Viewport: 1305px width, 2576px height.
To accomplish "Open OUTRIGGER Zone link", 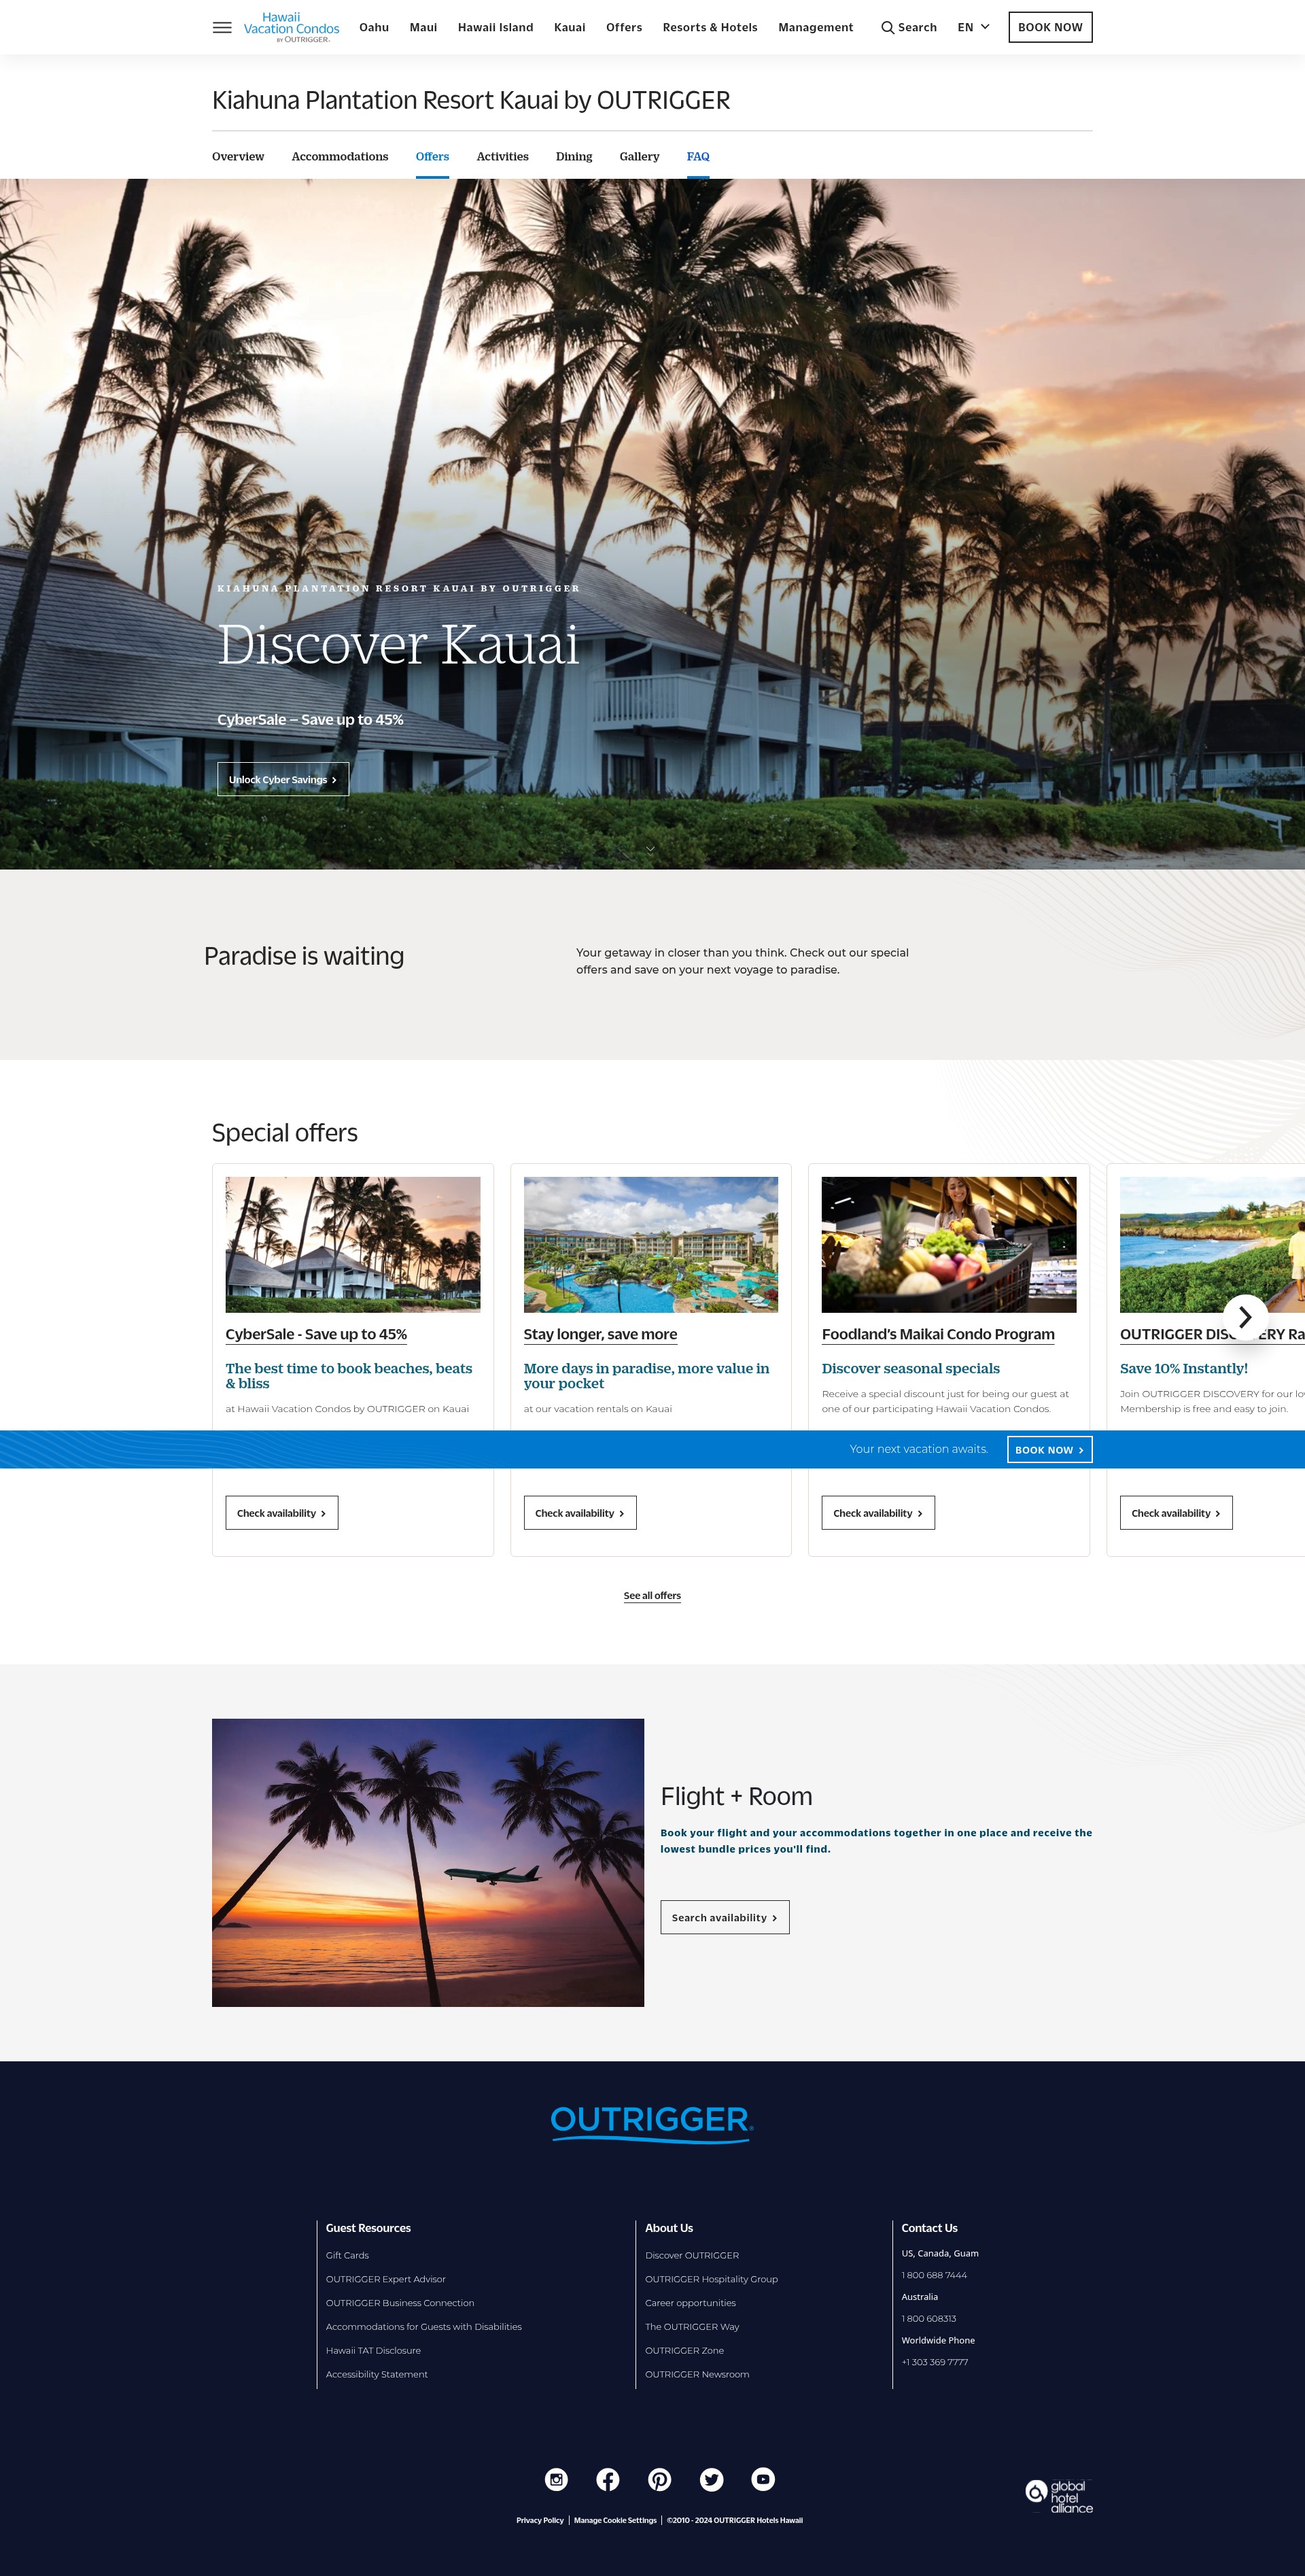I will point(684,2350).
